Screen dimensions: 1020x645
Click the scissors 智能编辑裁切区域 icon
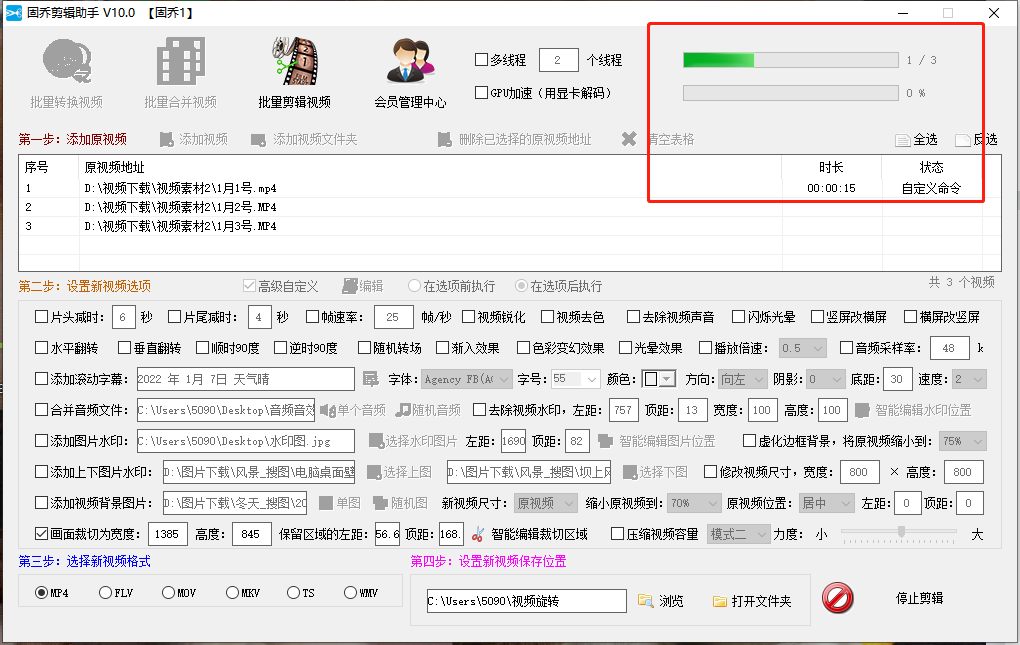(478, 534)
